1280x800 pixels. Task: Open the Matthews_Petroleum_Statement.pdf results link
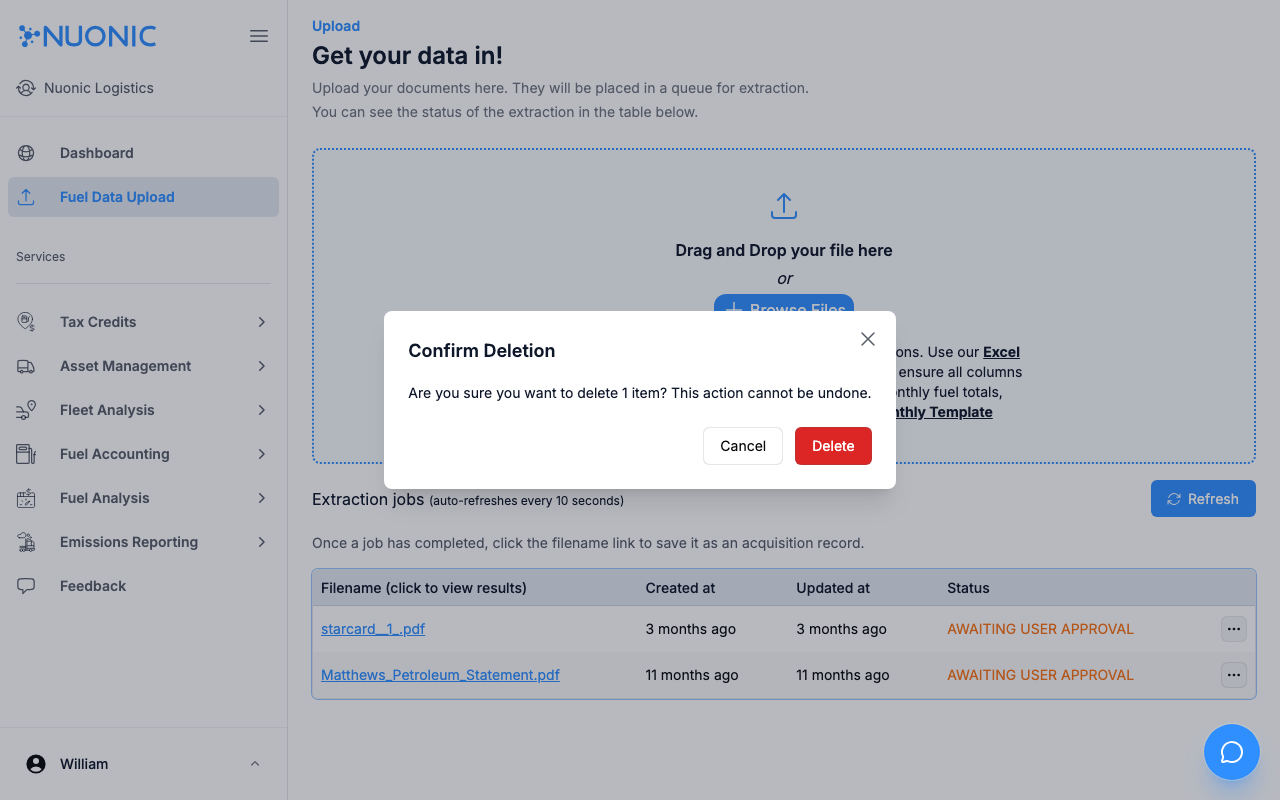(x=440, y=675)
